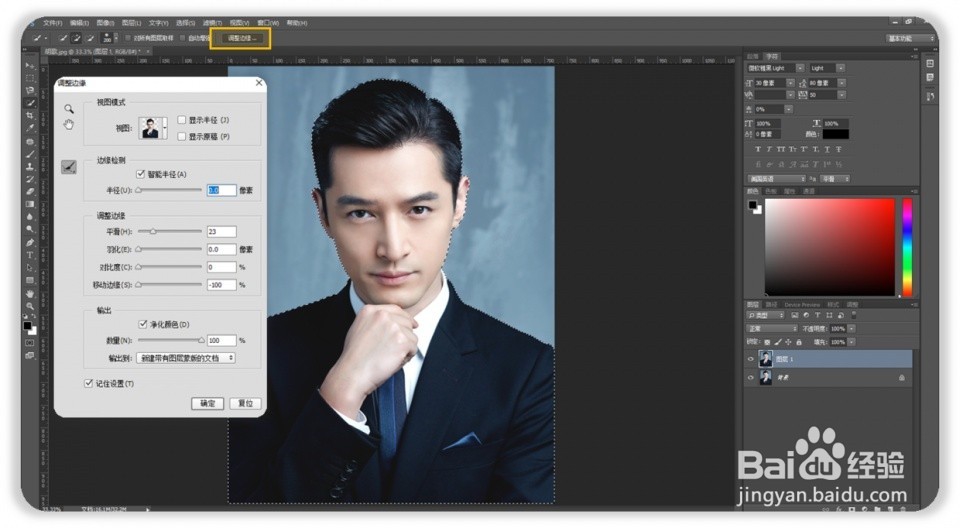960x528 pixels.
Task: Open the 视图 preview mode dropdown
Action: (153, 128)
